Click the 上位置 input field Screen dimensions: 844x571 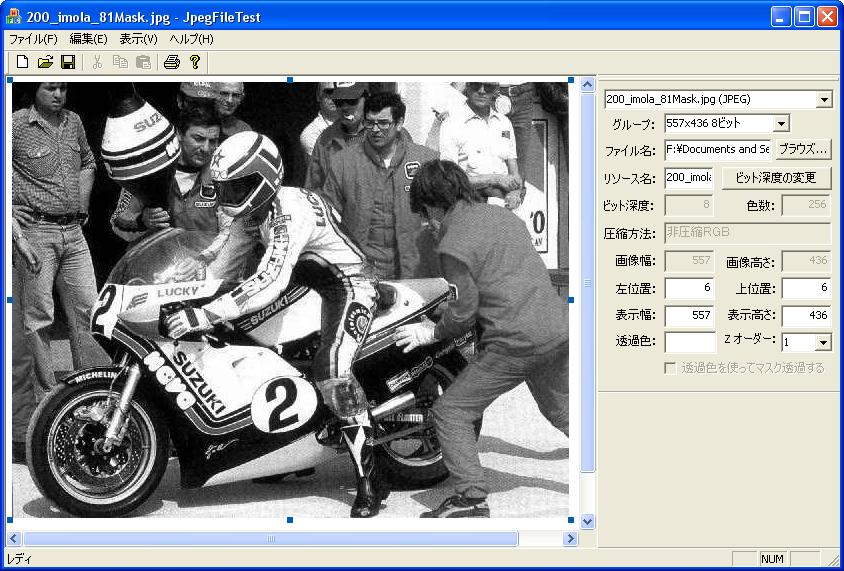click(806, 288)
